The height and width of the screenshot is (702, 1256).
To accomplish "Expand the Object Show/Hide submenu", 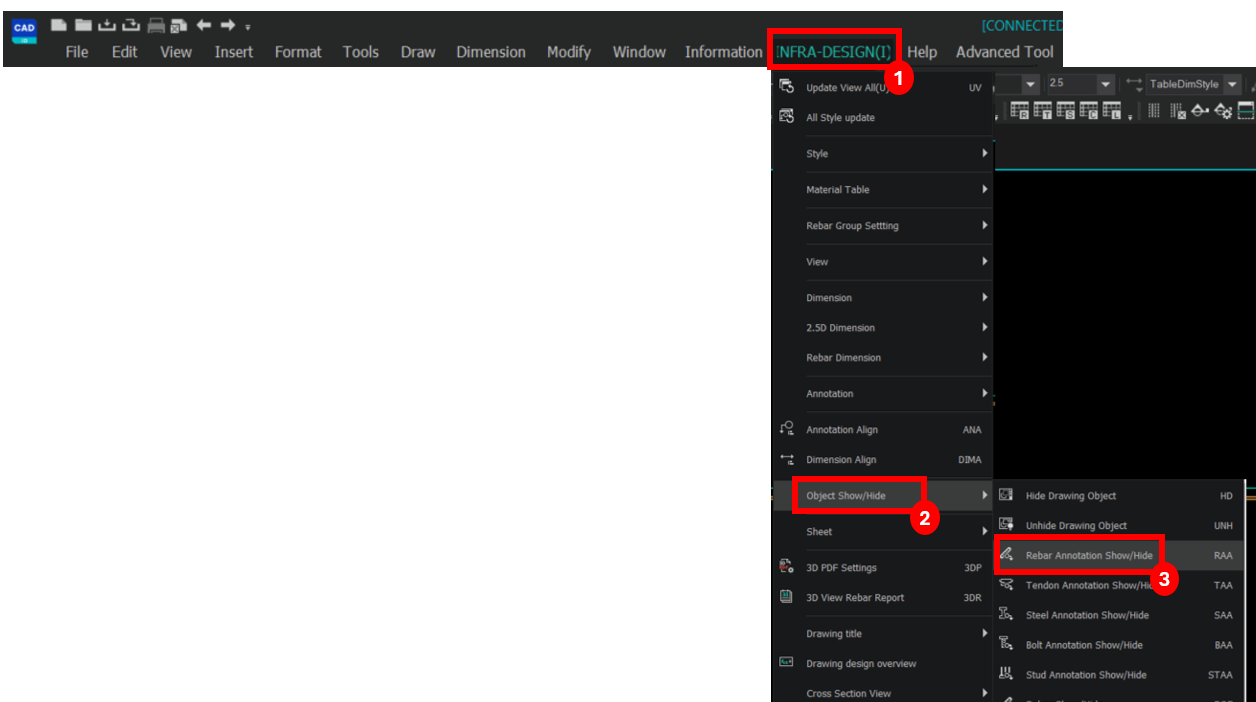I will click(883, 496).
